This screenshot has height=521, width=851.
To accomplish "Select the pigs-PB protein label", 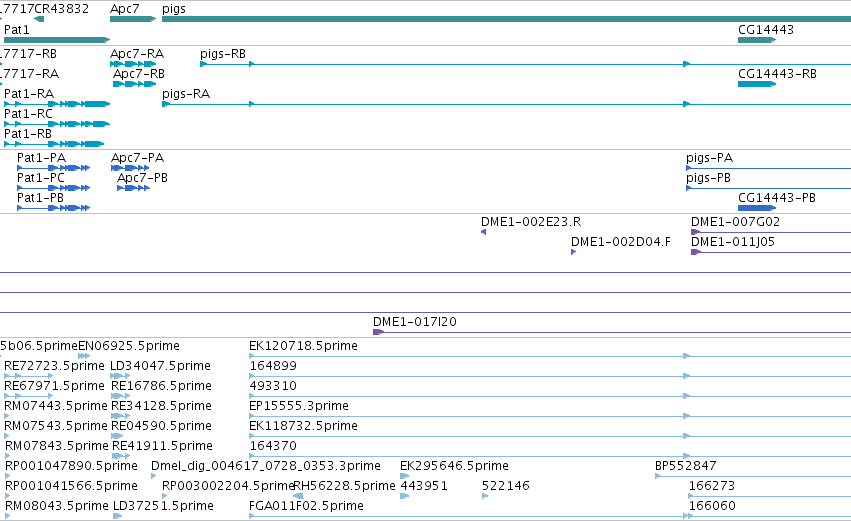I will tap(708, 179).
